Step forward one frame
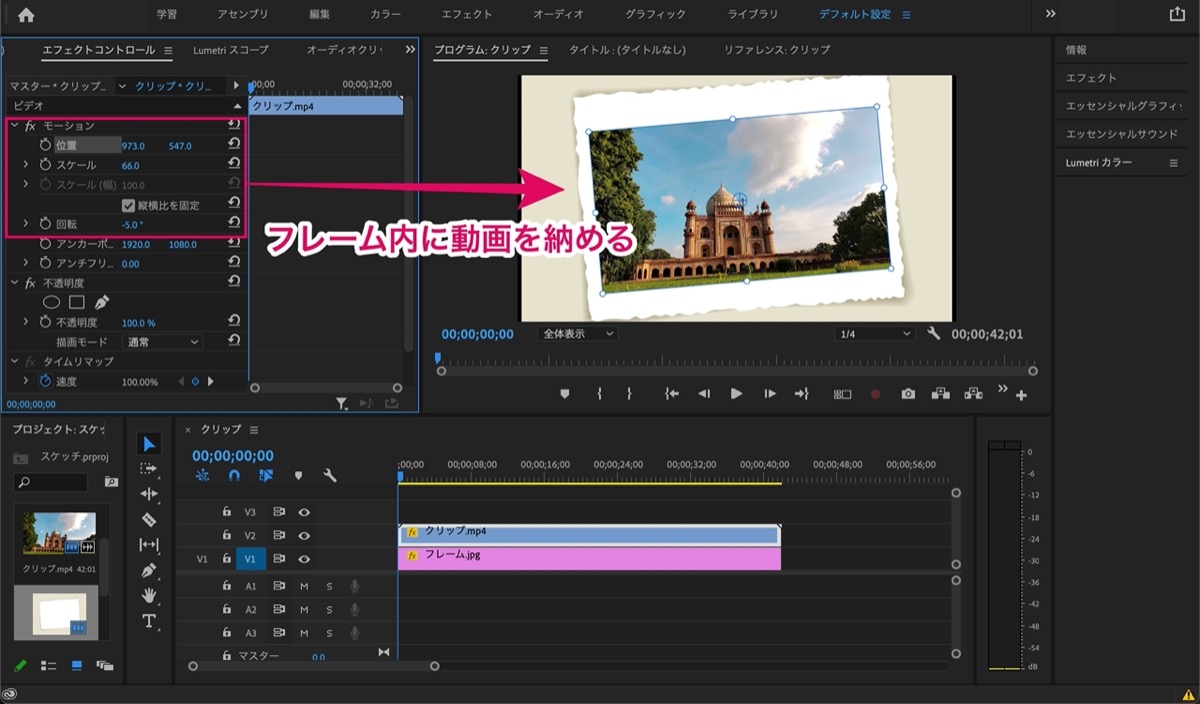This screenshot has height=704, width=1200. pos(769,394)
